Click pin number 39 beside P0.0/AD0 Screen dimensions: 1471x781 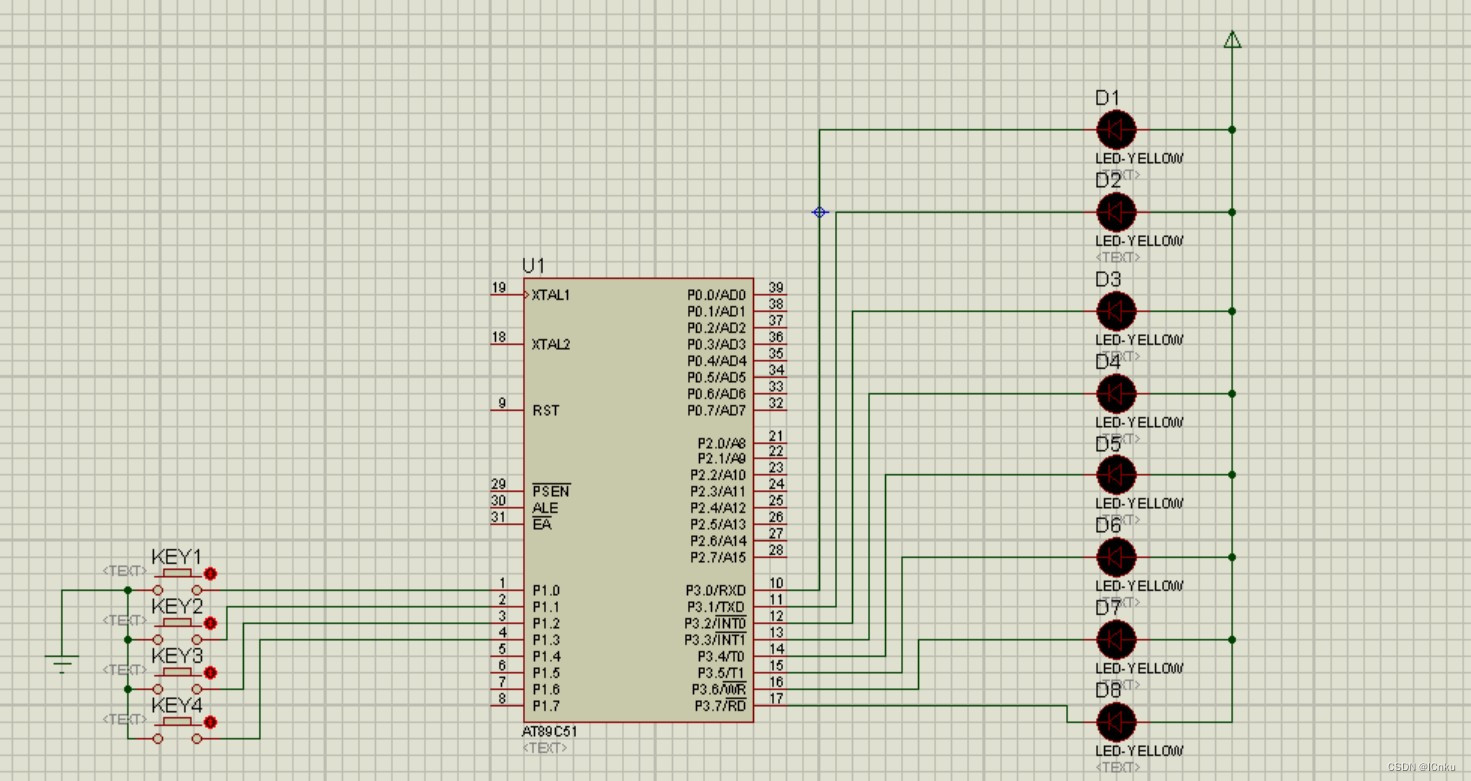[x=776, y=288]
